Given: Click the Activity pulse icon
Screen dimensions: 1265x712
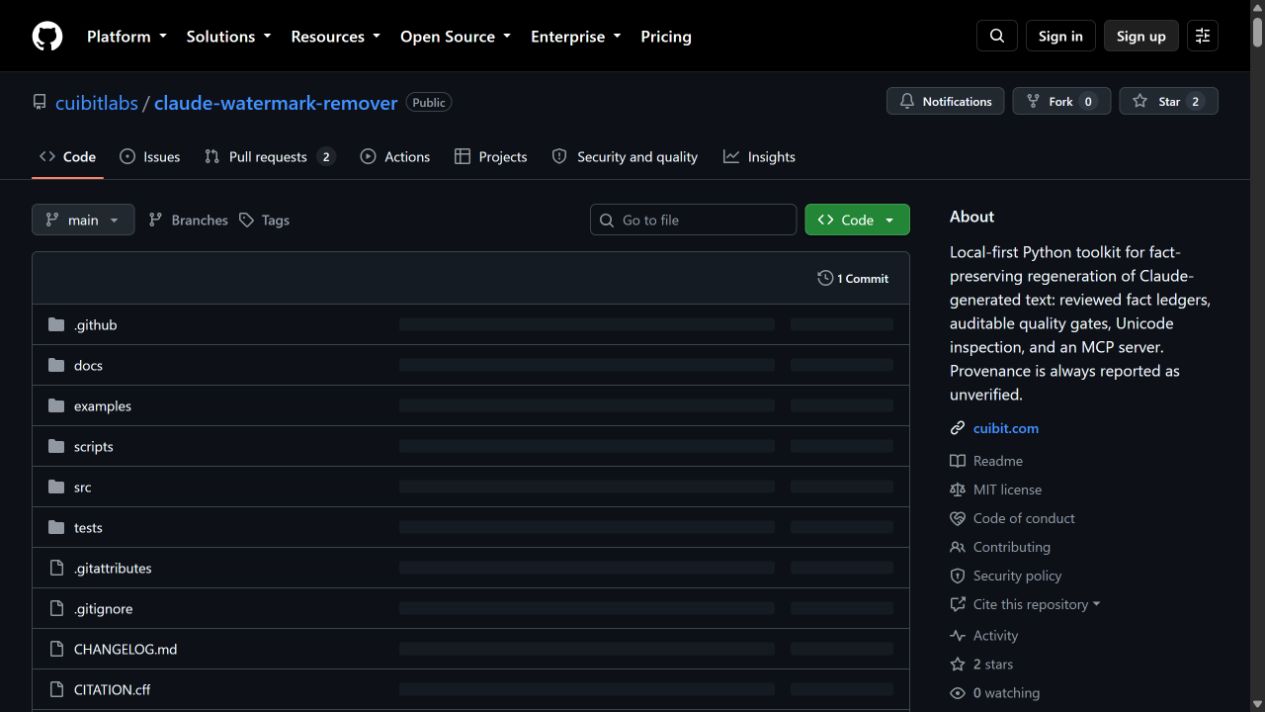Looking at the screenshot, I should click(x=957, y=636).
